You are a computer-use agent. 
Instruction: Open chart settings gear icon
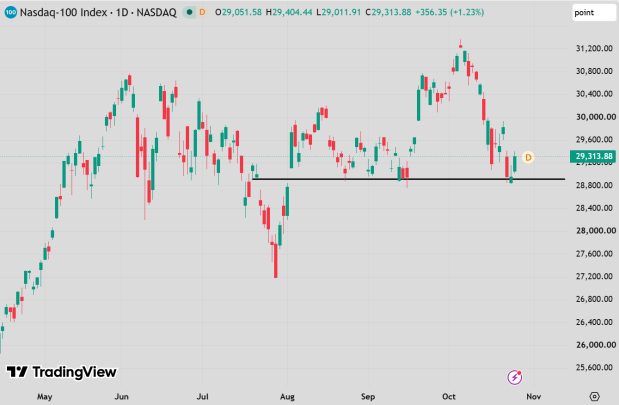[595, 396]
